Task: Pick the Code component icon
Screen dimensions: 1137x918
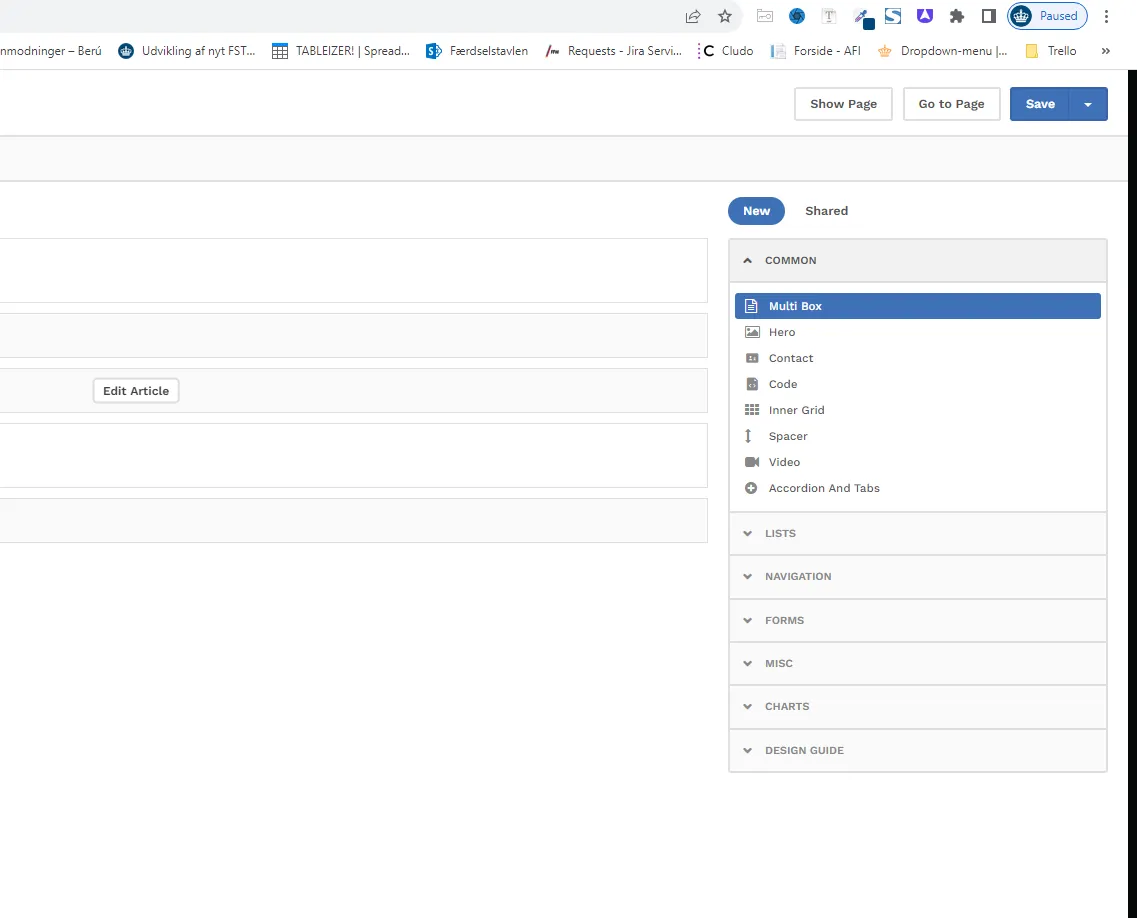Action: pos(752,384)
